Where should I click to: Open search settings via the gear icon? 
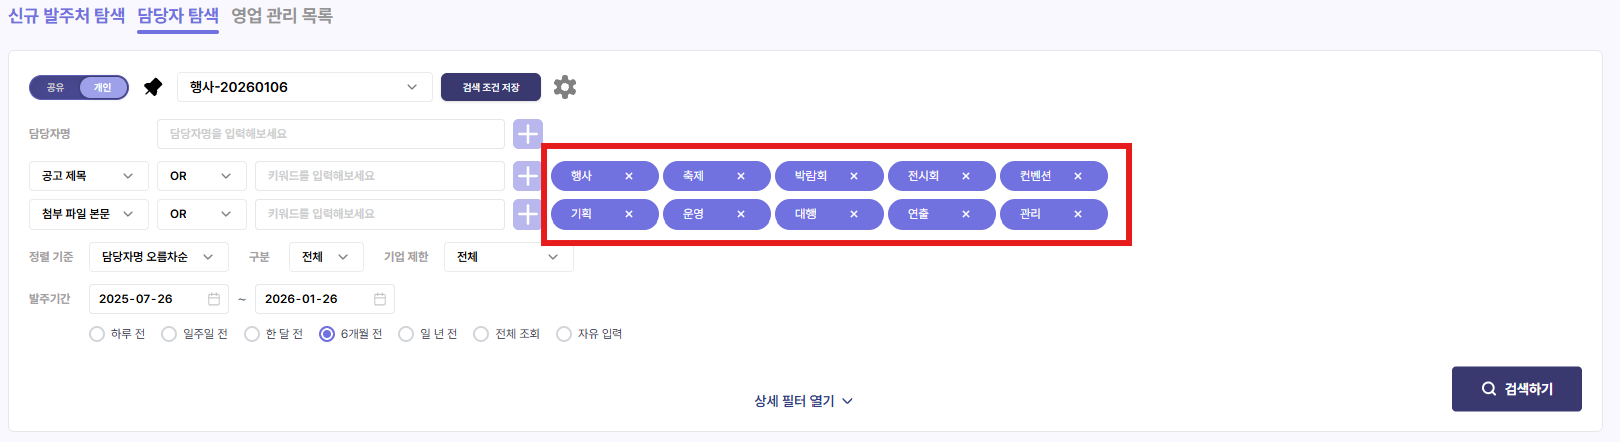(565, 87)
